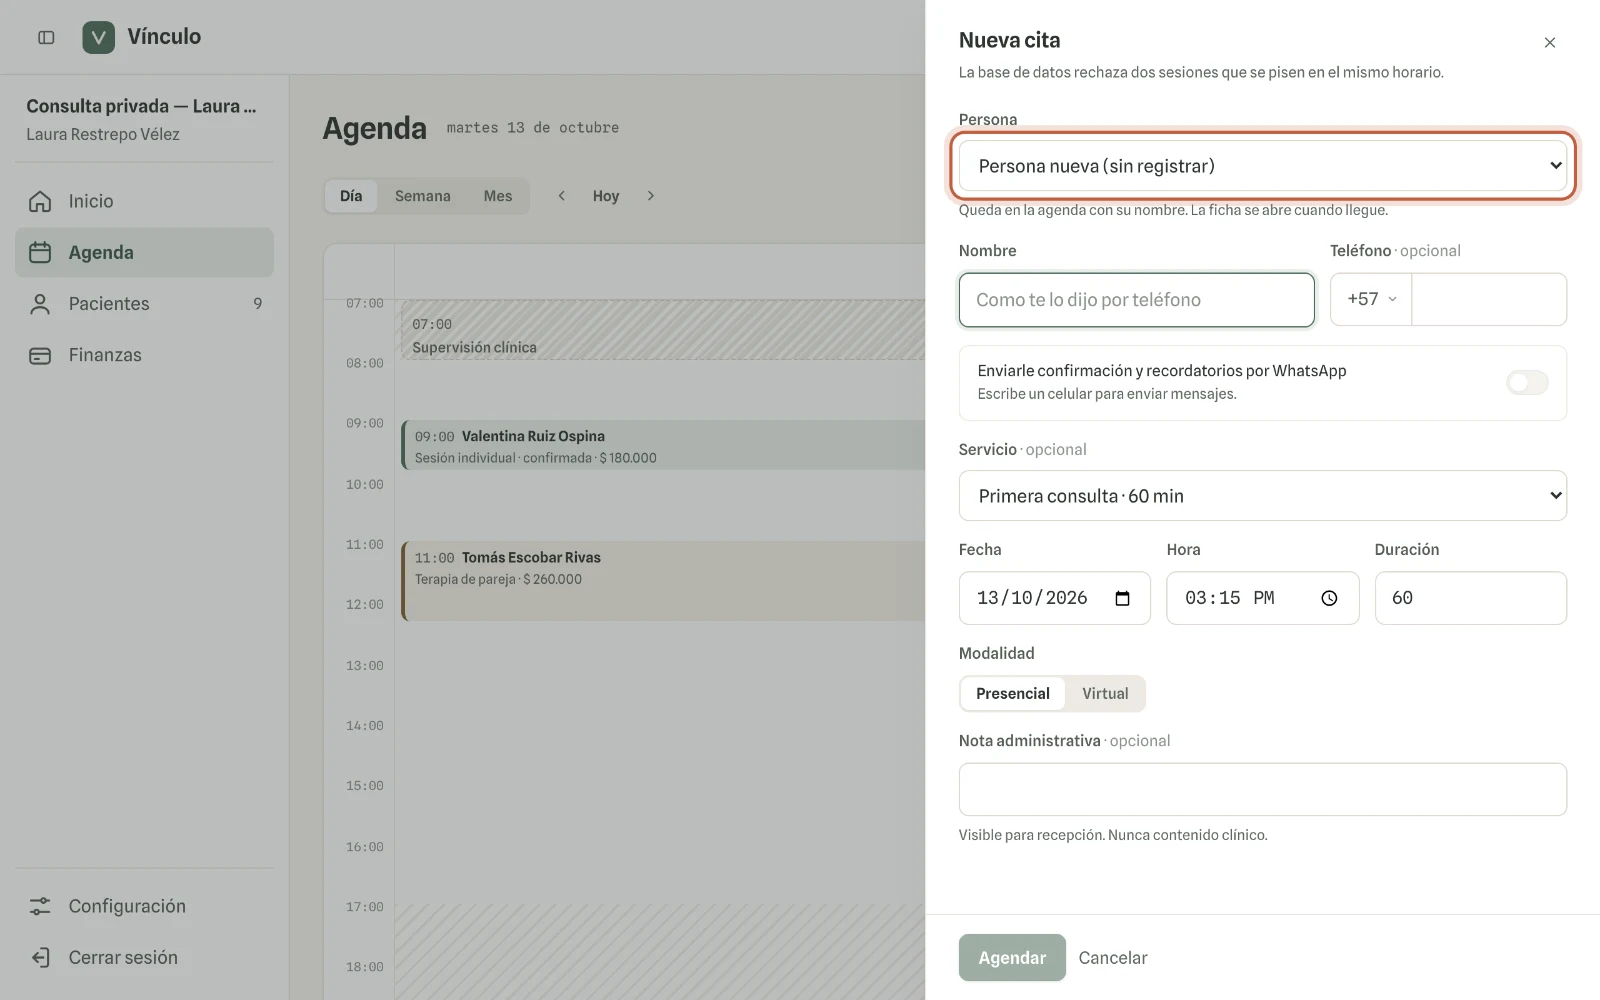1600x1000 pixels.
Task: Enable WhatsApp confirmation and reminders switch
Action: click(1527, 382)
